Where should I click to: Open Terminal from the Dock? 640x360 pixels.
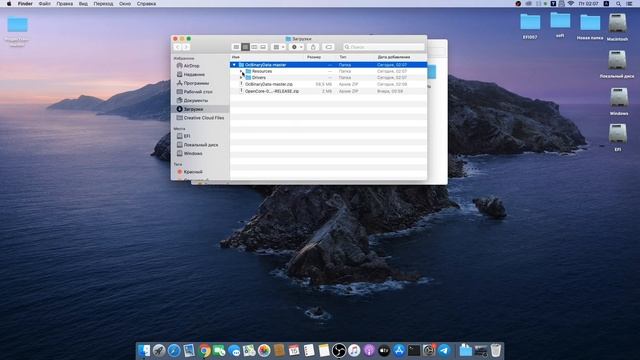pyautogui.click(x=414, y=351)
